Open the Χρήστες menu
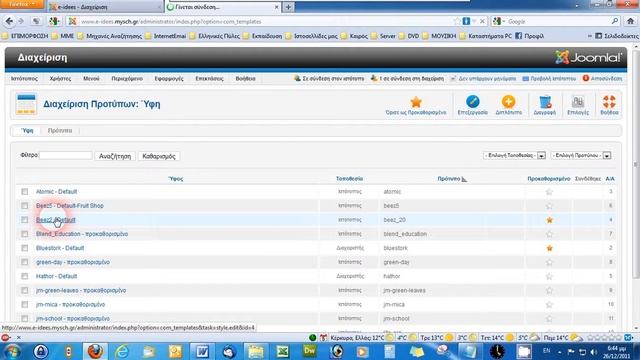The height and width of the screenshot is (360, 640). point(60,78)
